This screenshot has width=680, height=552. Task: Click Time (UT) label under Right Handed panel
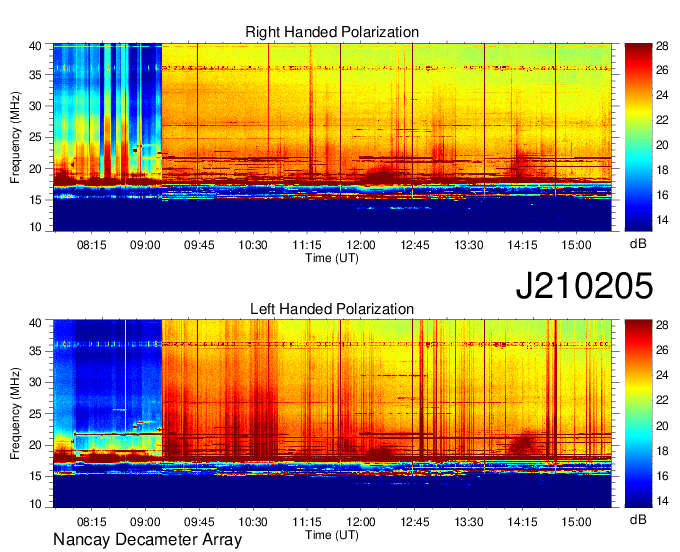tap(332, 258)
